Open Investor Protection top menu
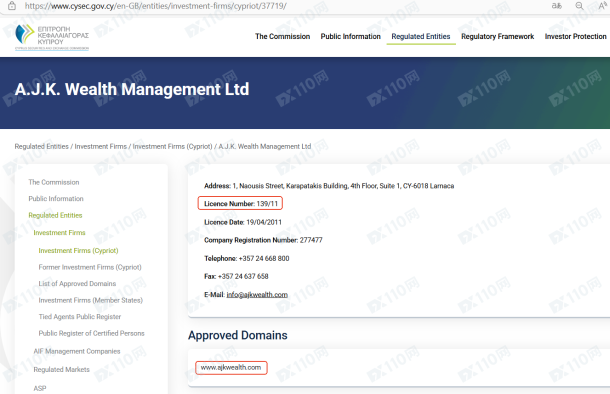The image size is (610, 394). [x=575, y=36]
